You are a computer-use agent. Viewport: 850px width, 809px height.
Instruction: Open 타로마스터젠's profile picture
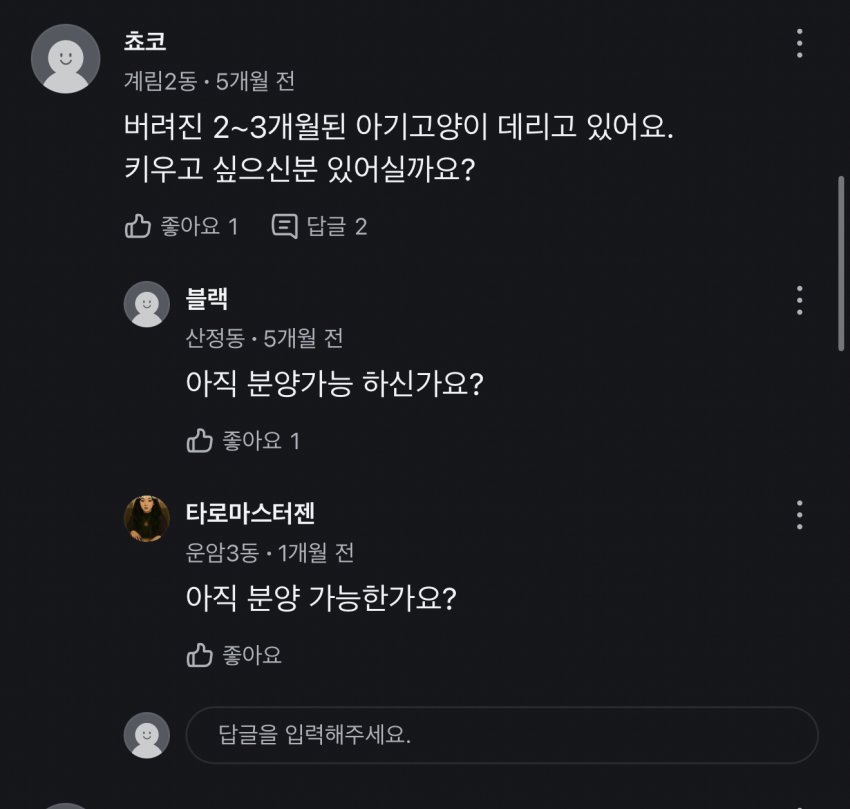(x=146, y=518)
